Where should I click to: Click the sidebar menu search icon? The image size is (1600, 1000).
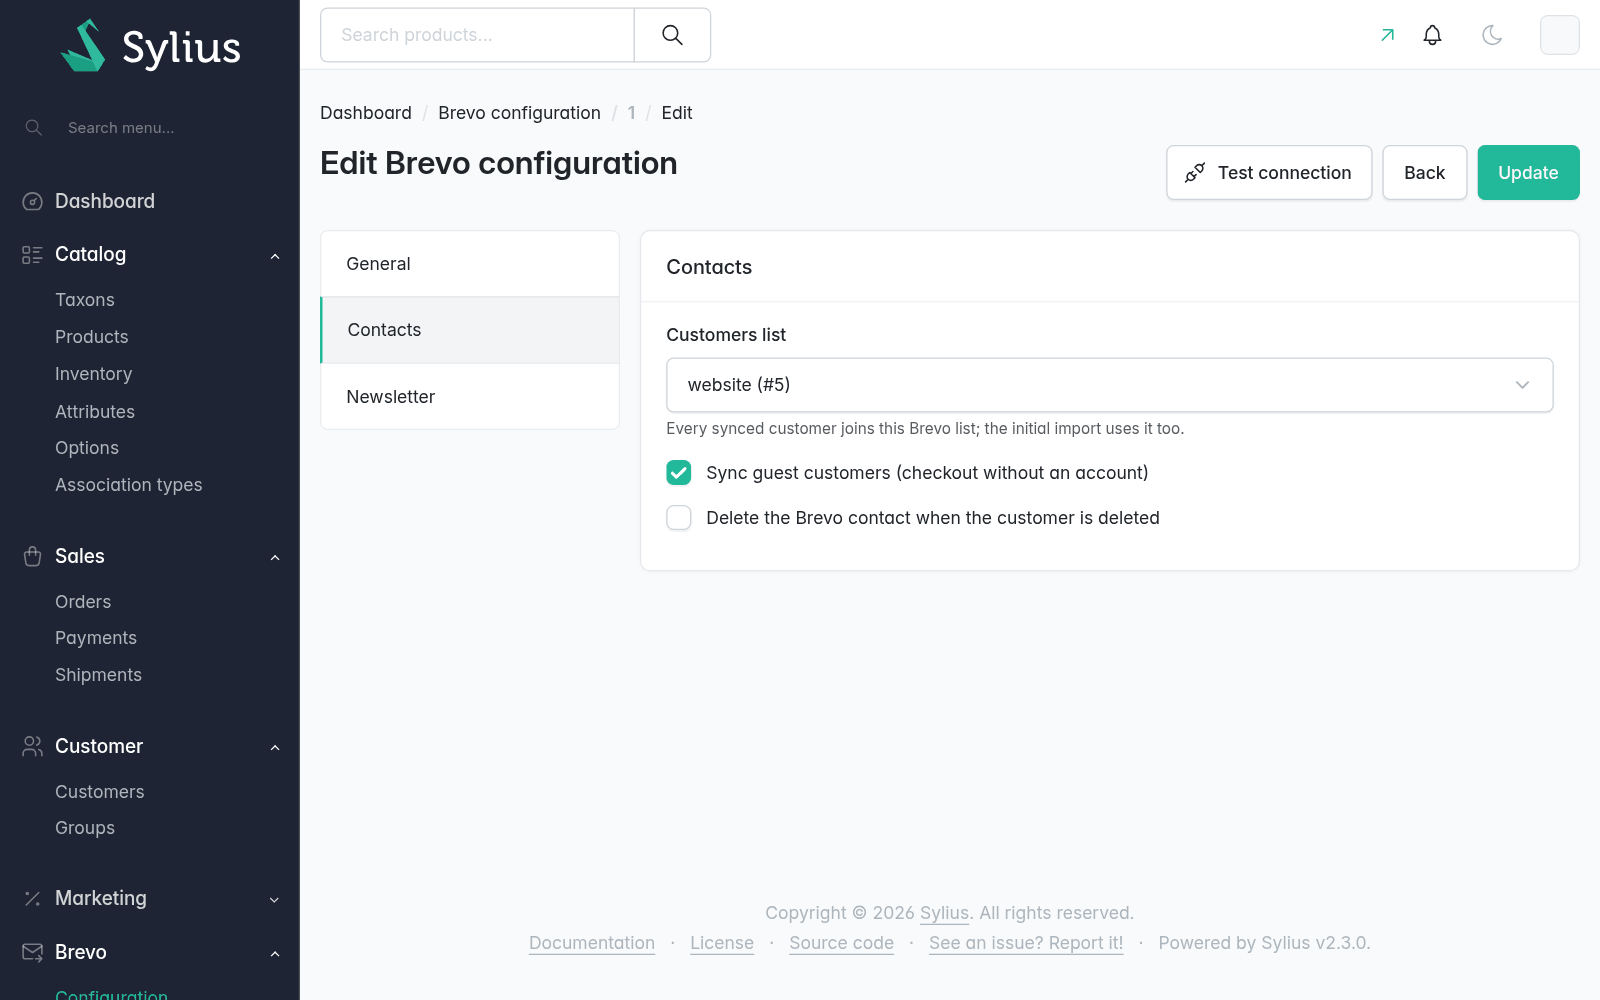pos(33,128)
